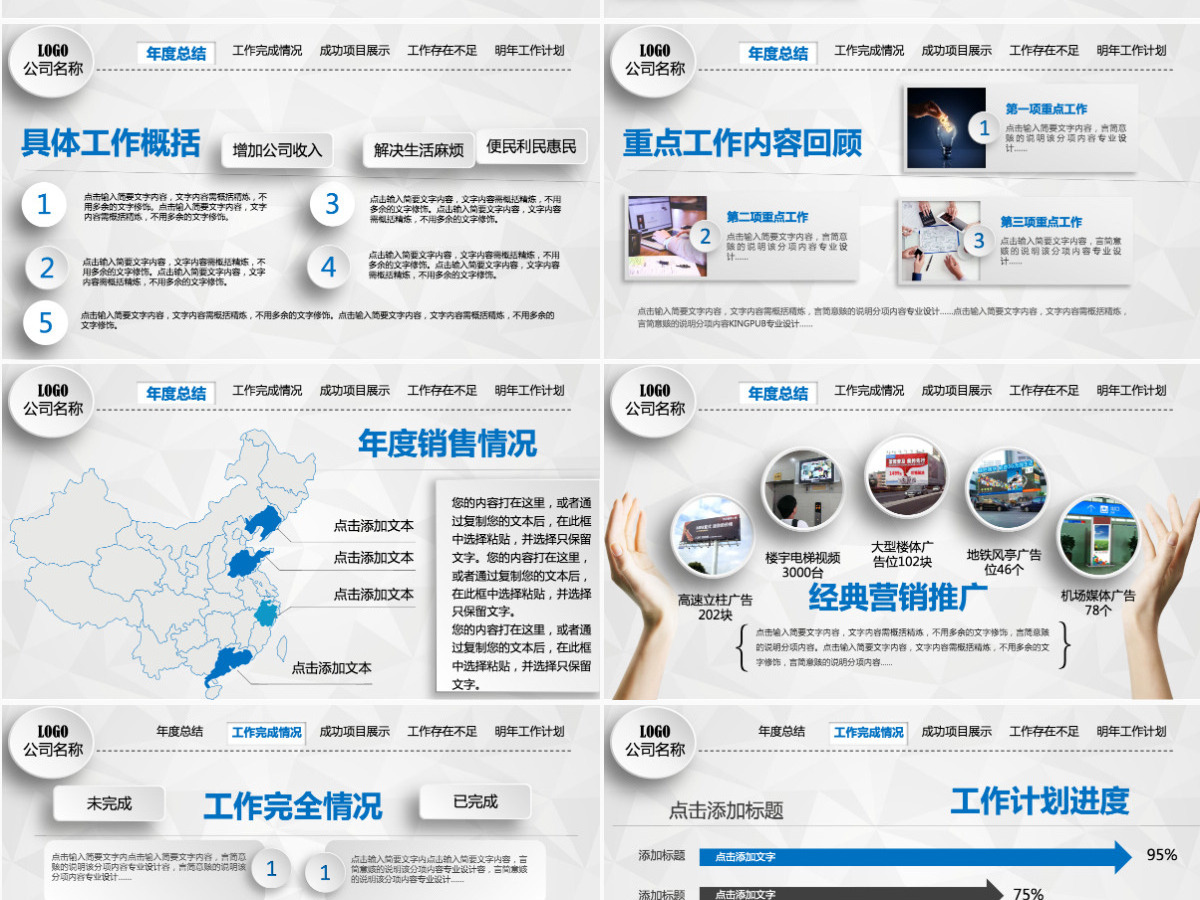This screenshot has width=1200, height=900.
Task: Click the dark 75% progress arrow bar
Action: tap(850, 893)
